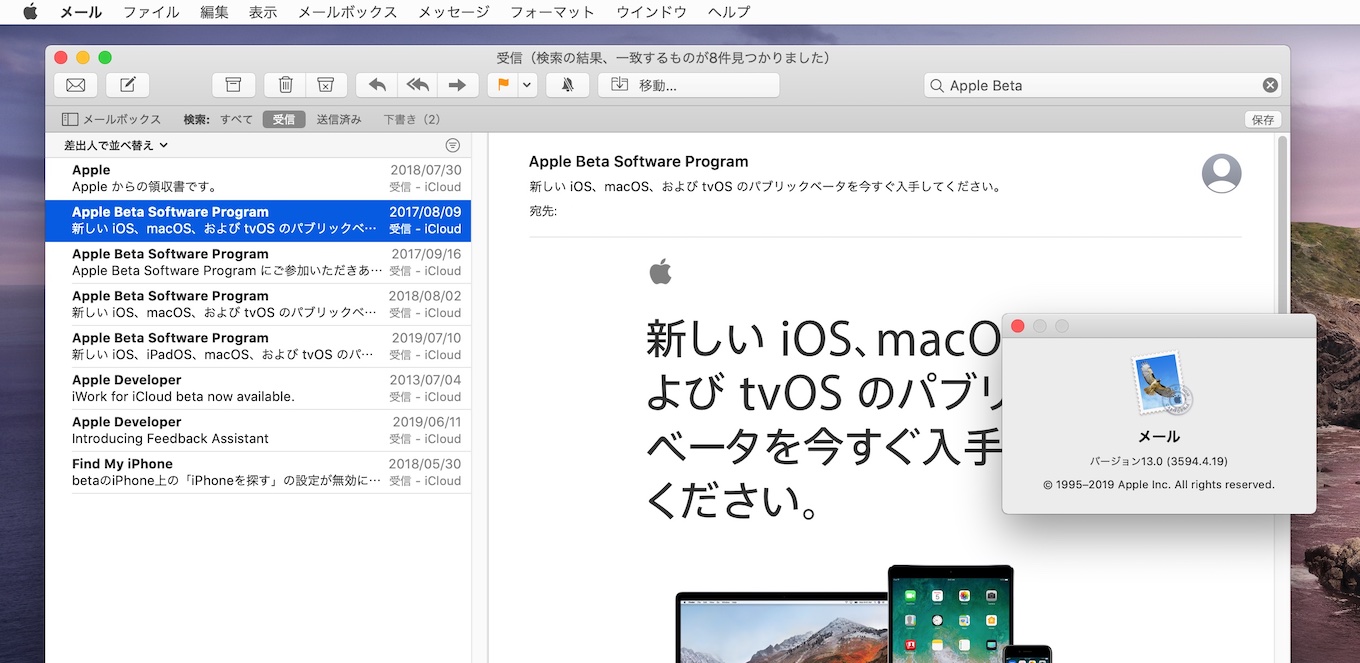Set search scope to すべて
This screenshot has width=1360, height=663.
click(237, 119)
